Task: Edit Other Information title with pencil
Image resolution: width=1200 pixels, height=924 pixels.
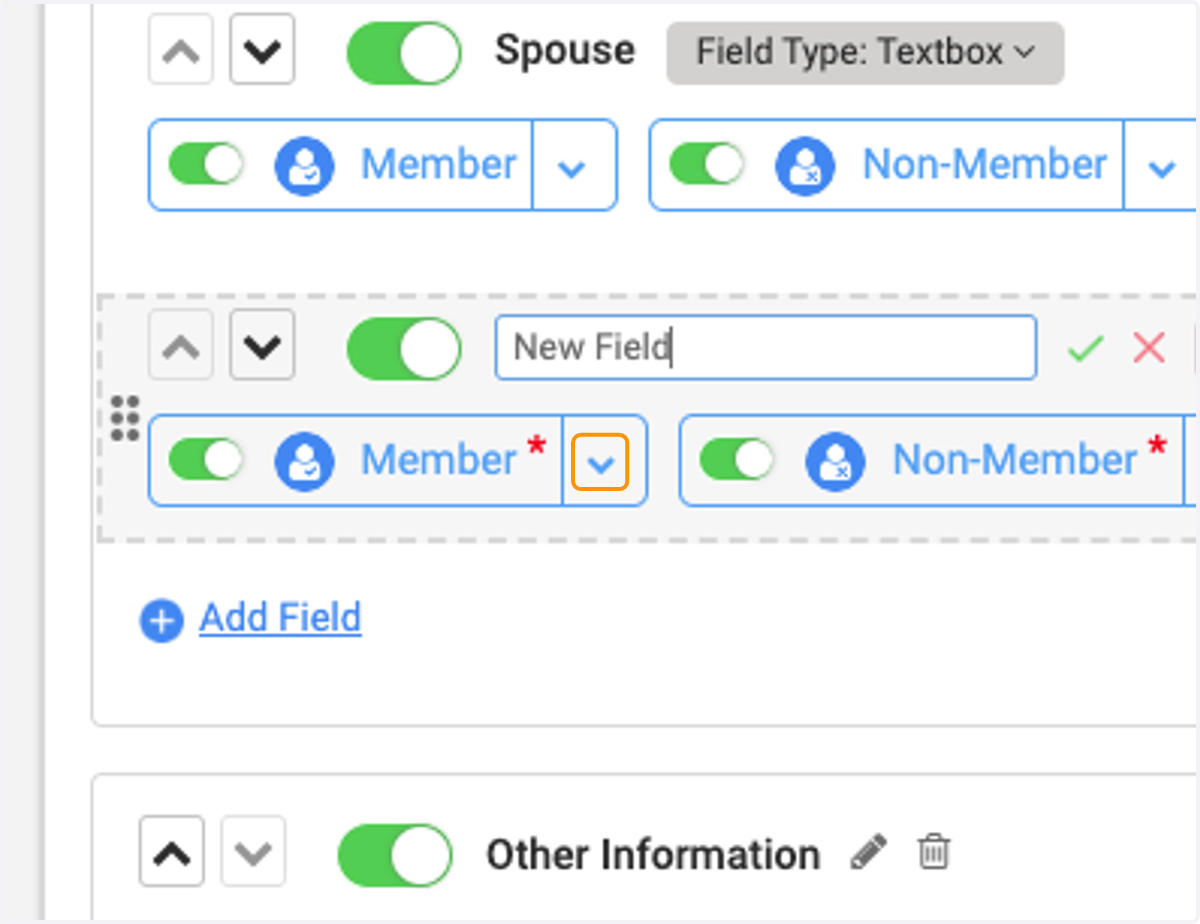Action: tap(868, 853)
